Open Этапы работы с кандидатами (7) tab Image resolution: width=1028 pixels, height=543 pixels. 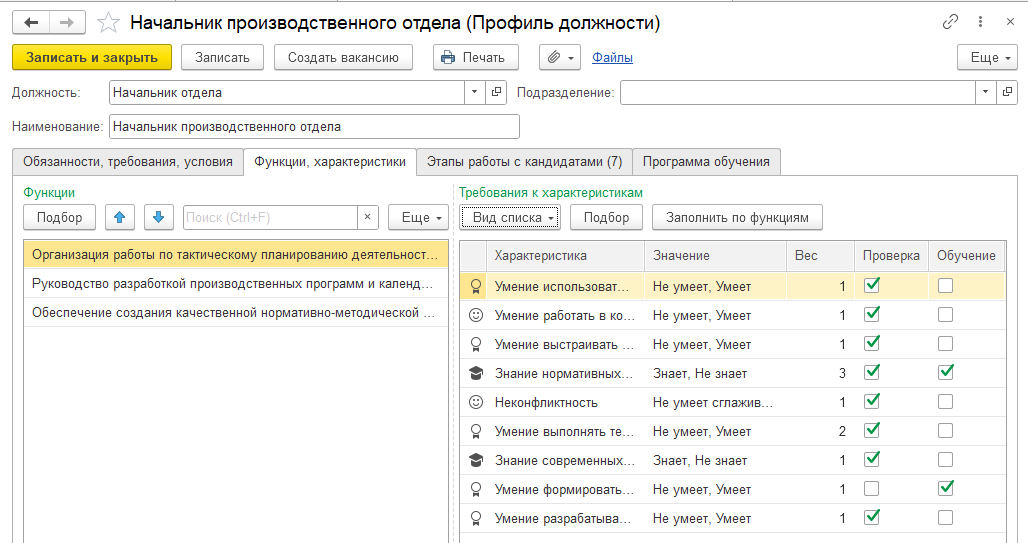click(524, 162)
